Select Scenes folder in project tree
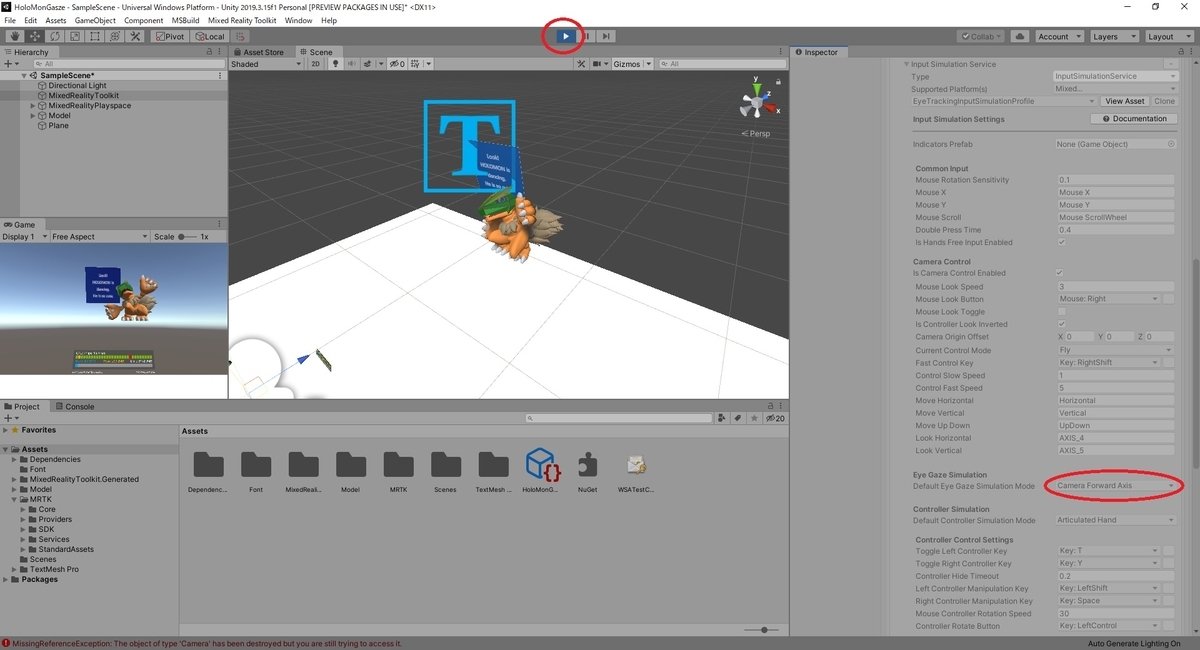Screen dimensions: 1200x650 (43, 559)
